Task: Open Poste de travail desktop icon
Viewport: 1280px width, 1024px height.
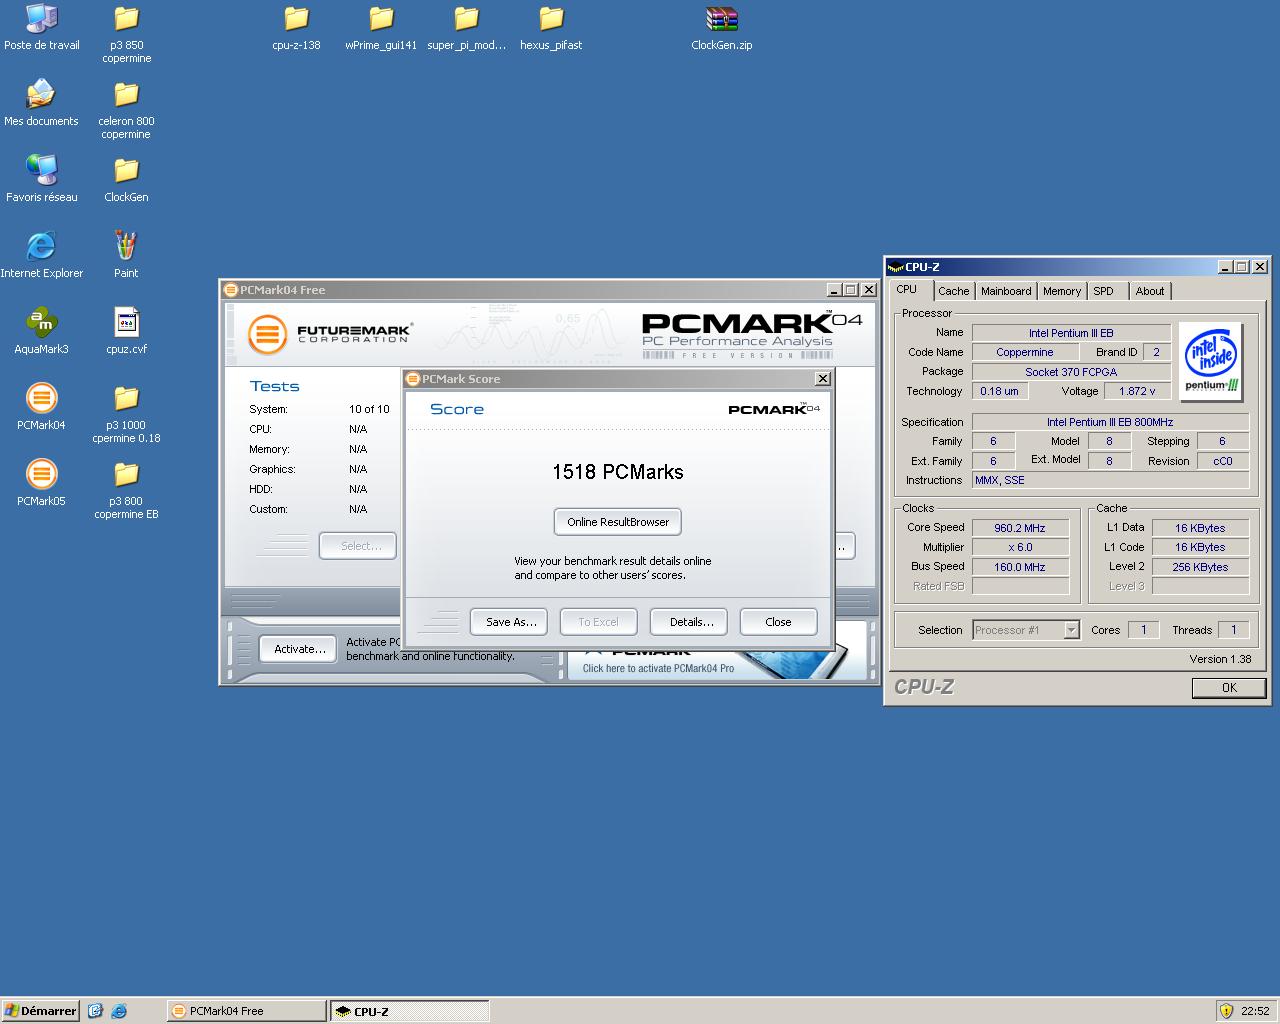Action: pos(41,27)
